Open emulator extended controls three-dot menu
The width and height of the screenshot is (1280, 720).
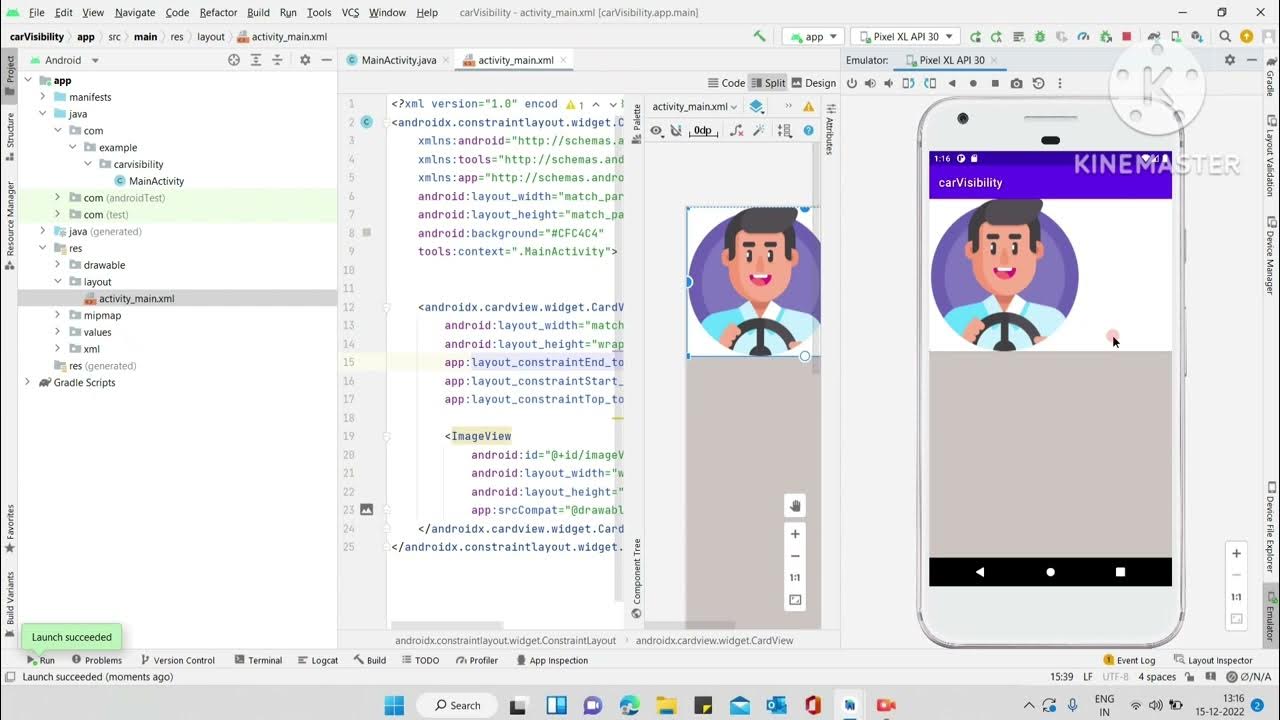pyautogui.click(x=1060, y=84)
